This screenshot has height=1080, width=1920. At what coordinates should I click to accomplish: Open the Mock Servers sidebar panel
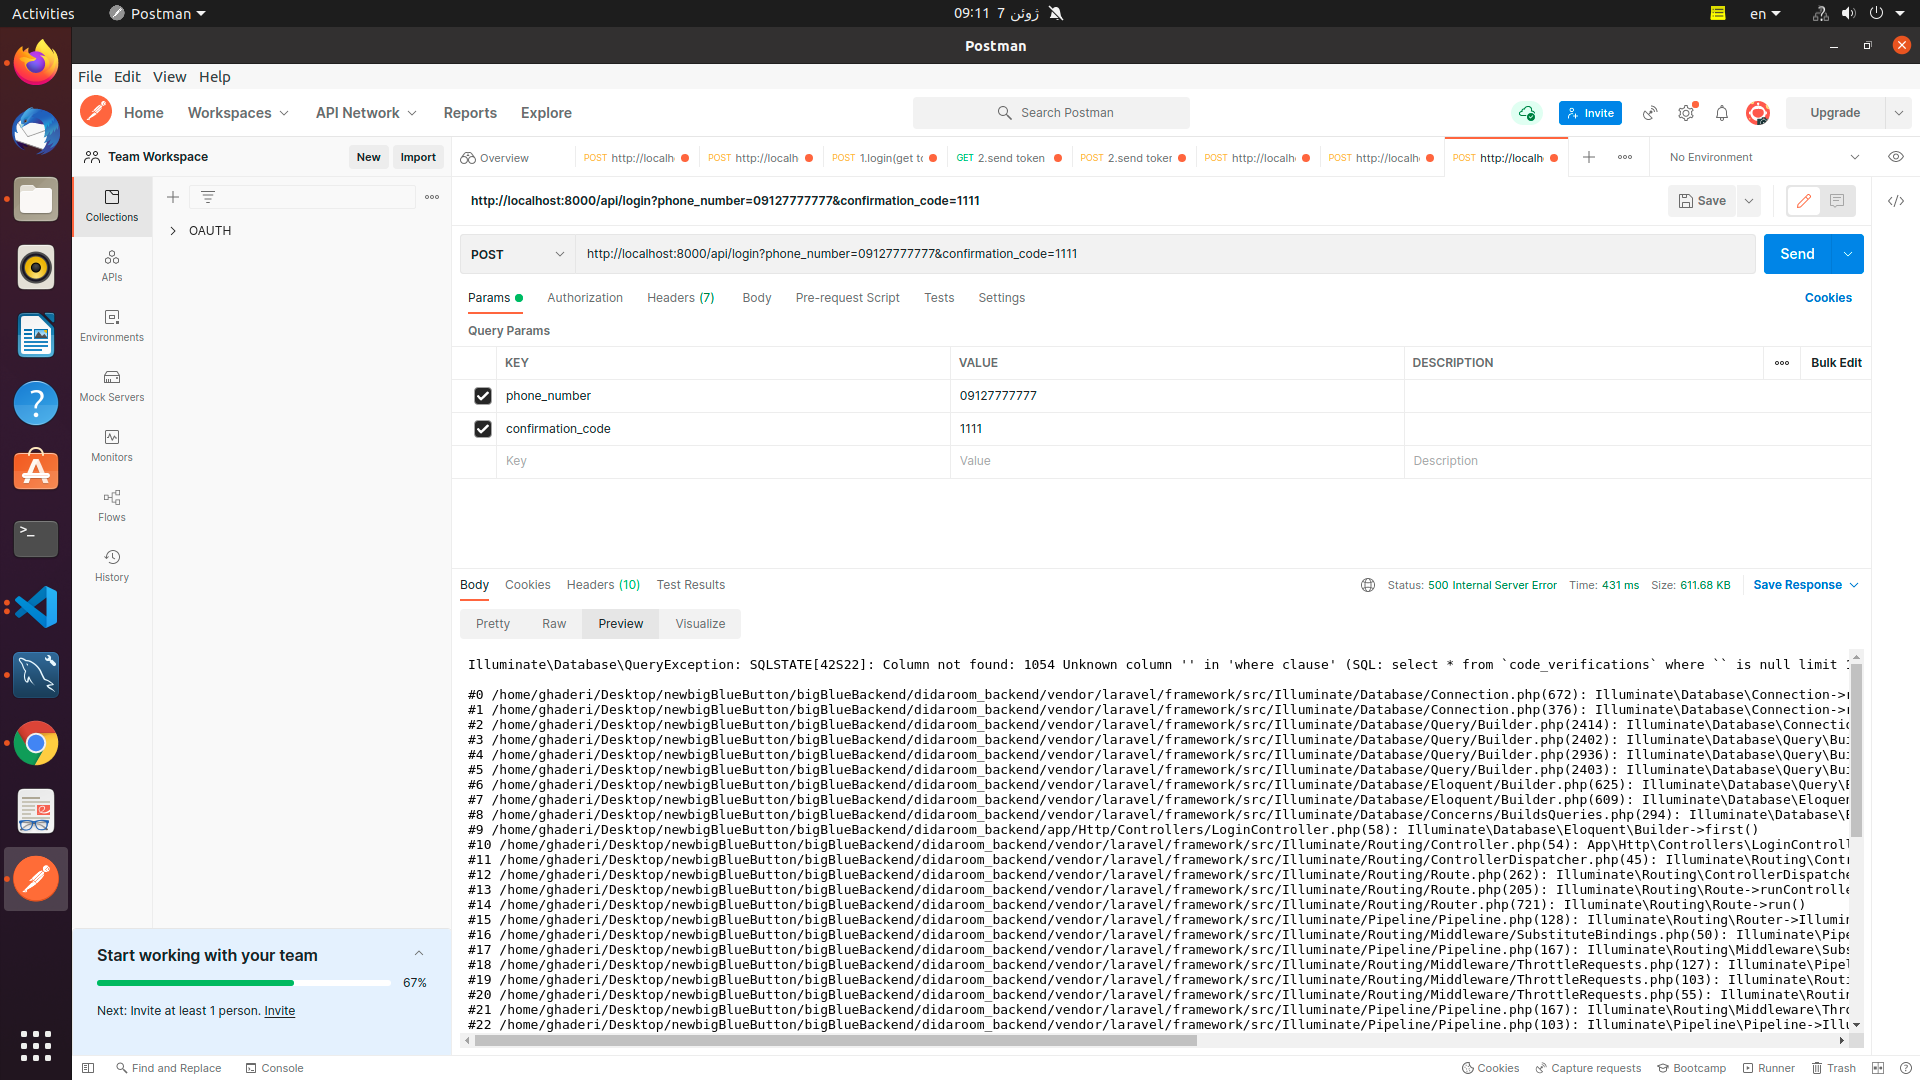[112, 386]
